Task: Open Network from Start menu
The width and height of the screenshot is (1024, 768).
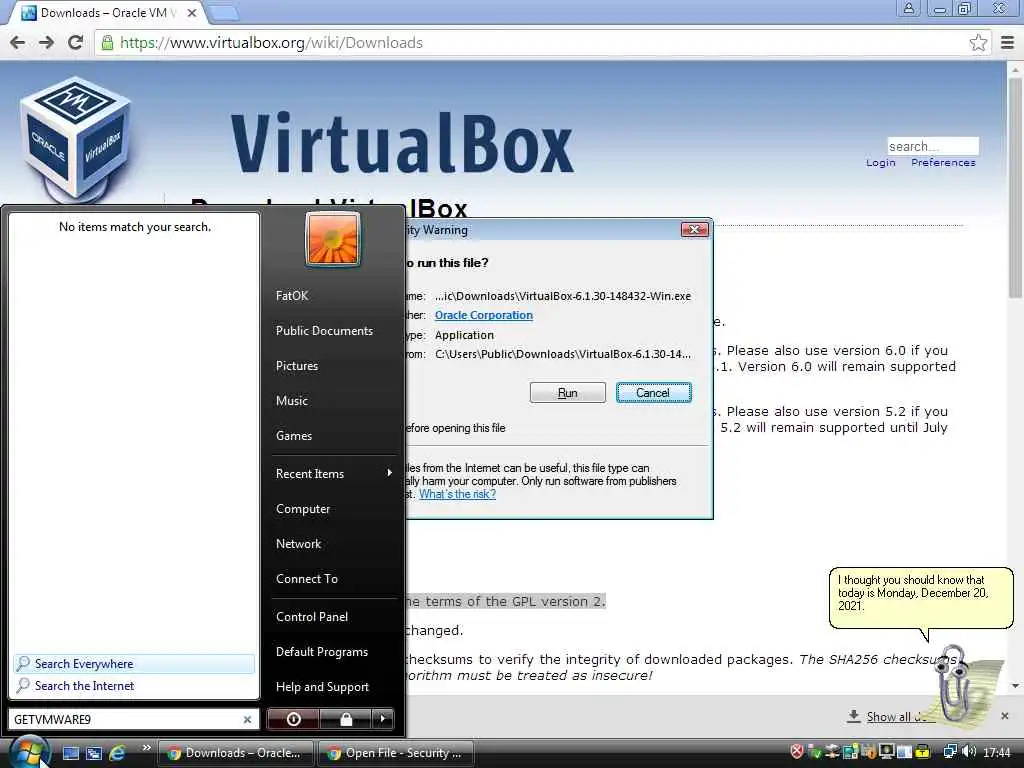Action: pos(298,544)
